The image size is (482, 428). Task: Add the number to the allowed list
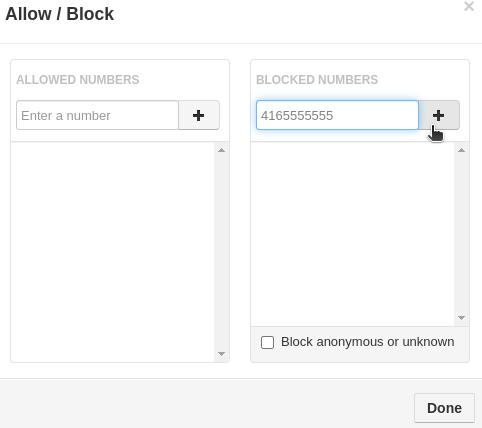(199, 115)
